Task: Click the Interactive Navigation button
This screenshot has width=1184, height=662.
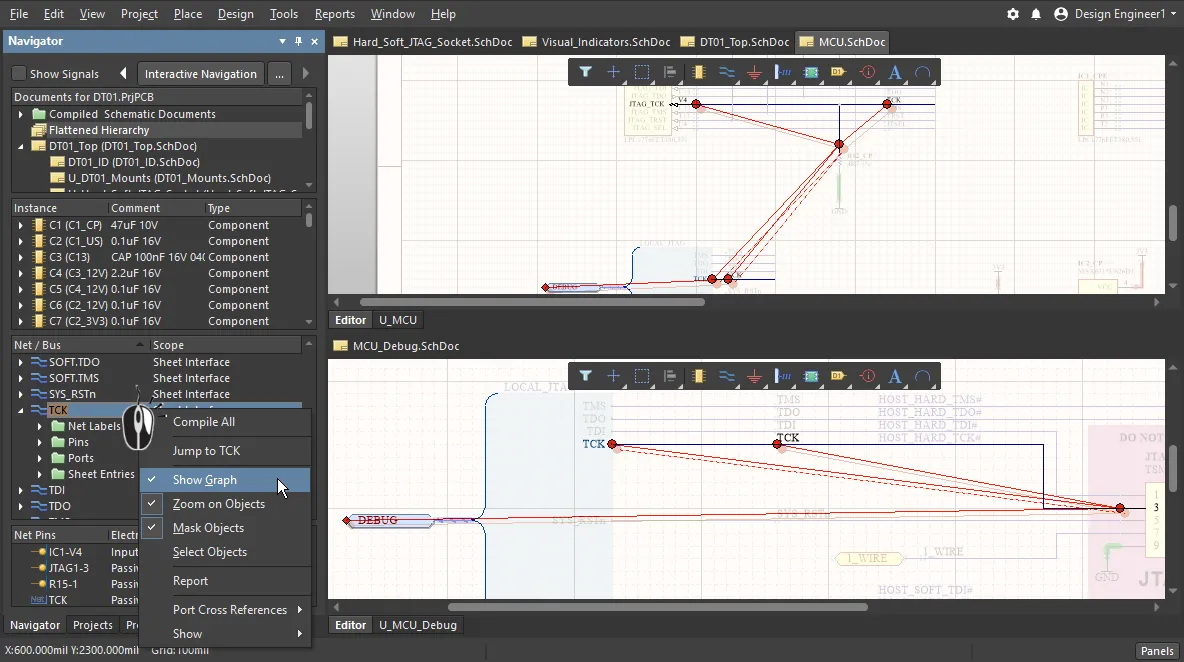Action: pyautogui.click(x=201, y=74)
